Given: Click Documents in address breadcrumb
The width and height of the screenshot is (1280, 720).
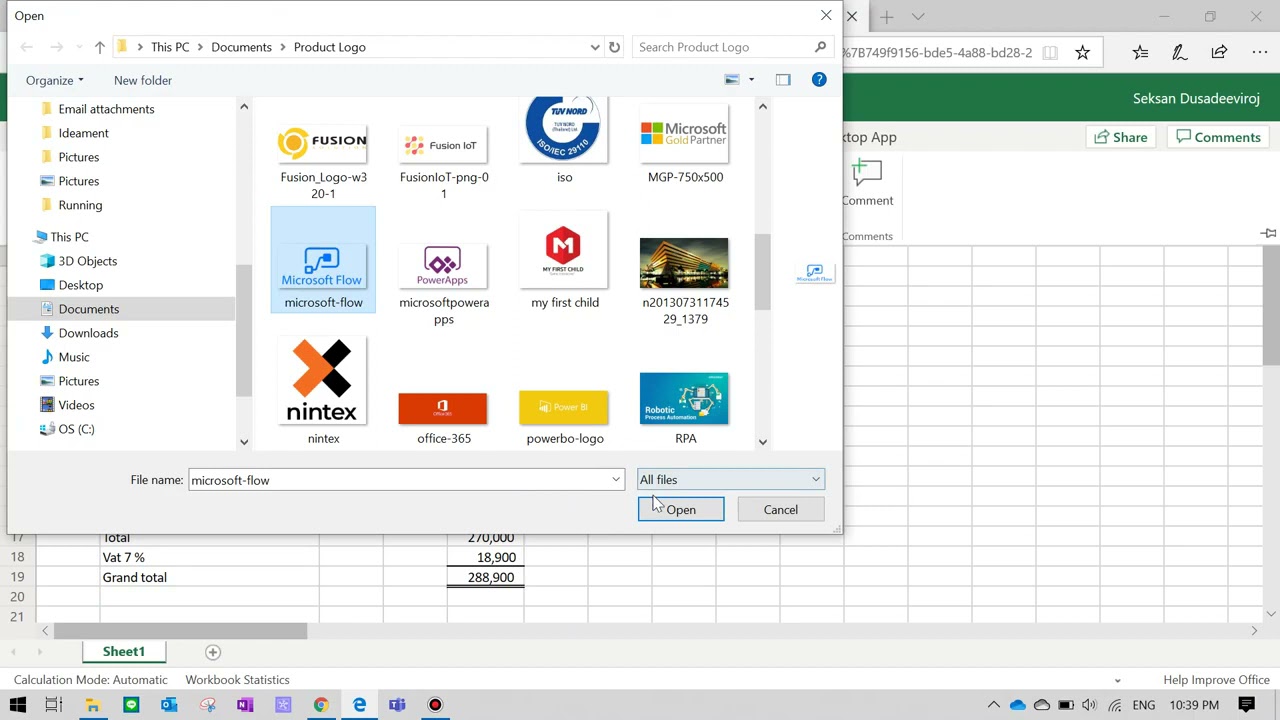Looking at the screenshot, I should pyautogui.click(x=241, y=47).
